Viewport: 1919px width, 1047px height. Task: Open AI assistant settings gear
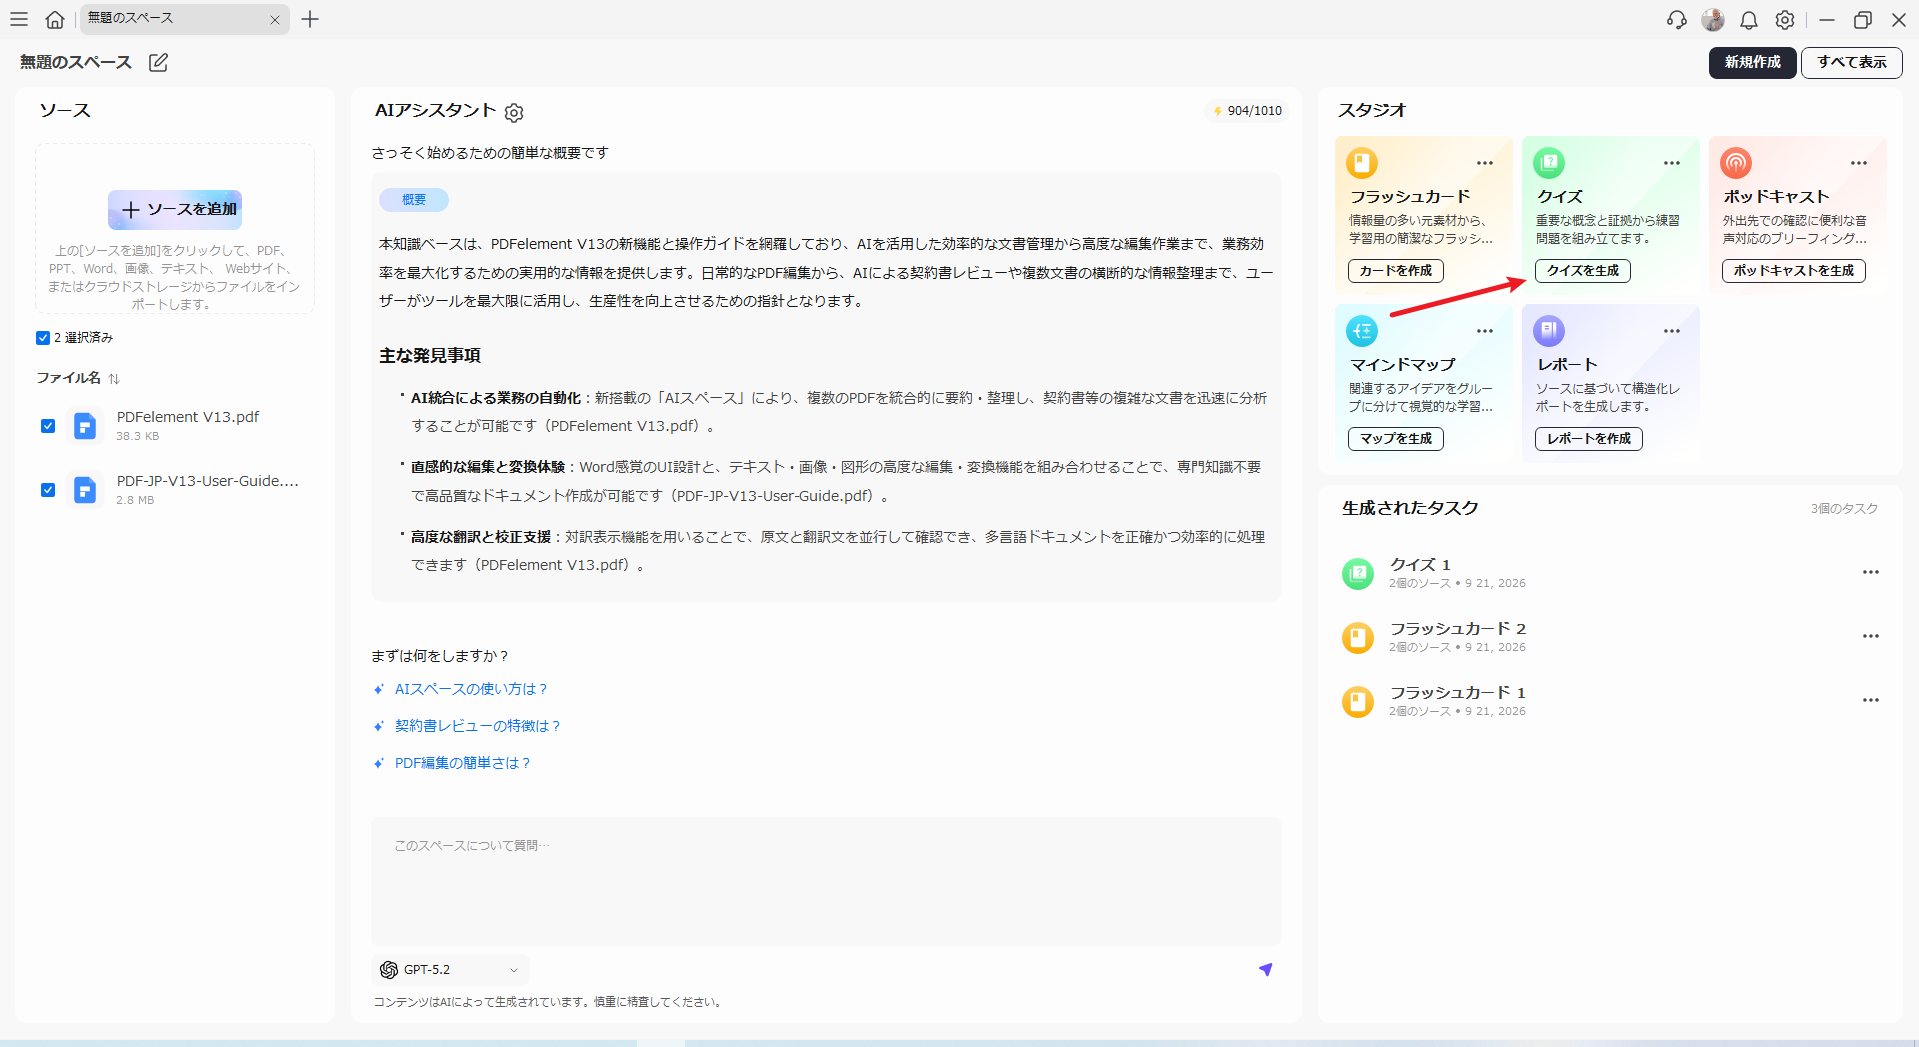[514, 113]
